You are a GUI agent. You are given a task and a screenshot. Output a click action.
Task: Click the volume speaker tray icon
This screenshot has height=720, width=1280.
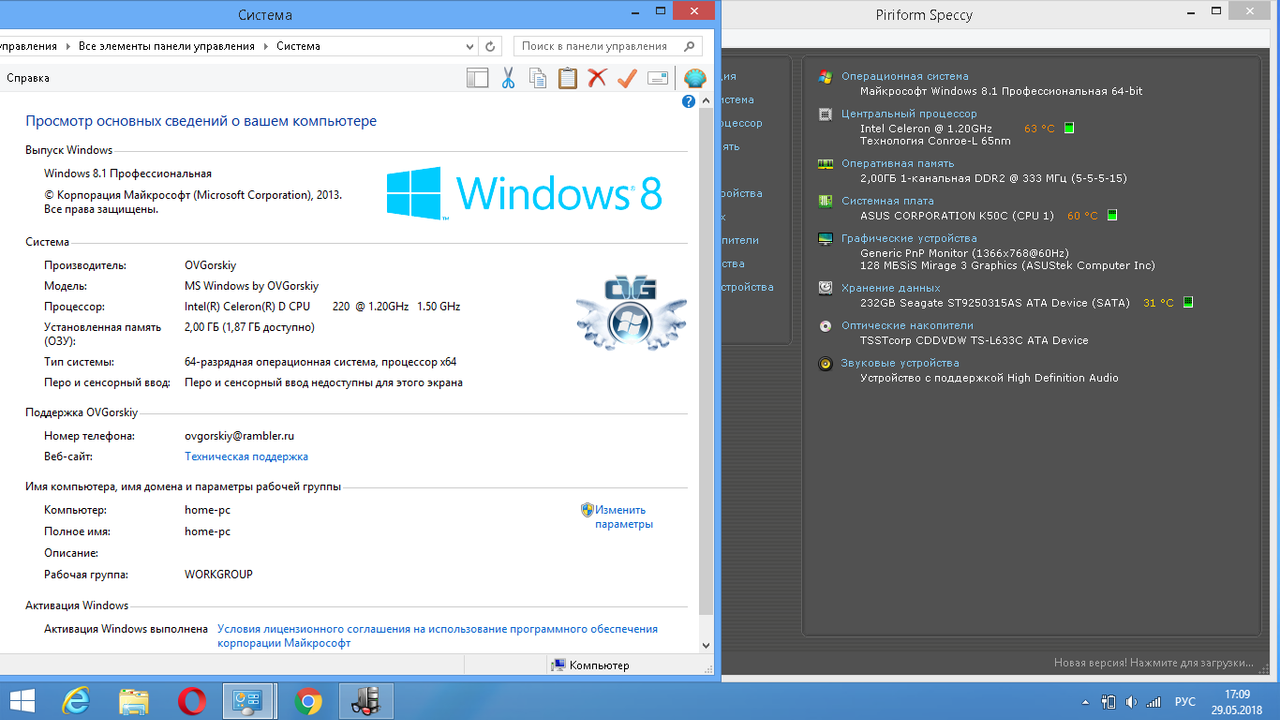point(1130,702)
